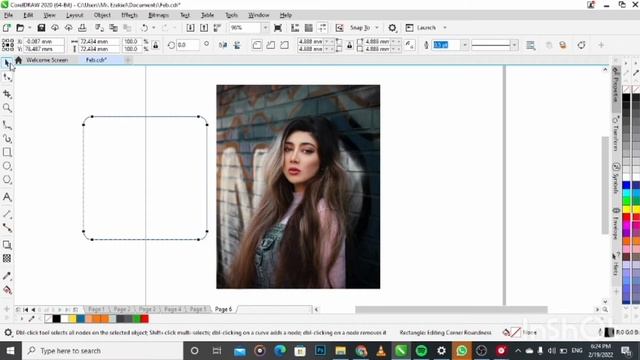Select the Interactive Fill tool

coord(7,290)
